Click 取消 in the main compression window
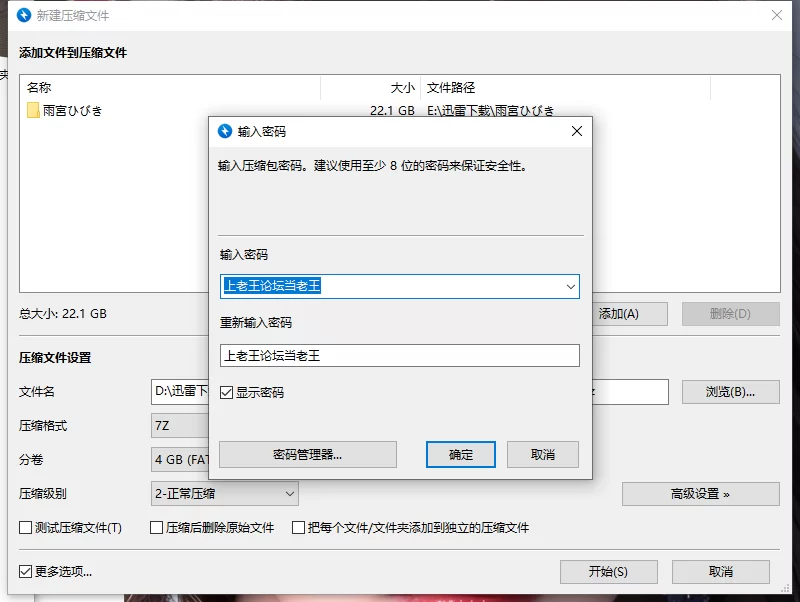800x602 pixels. click(721, 572)
